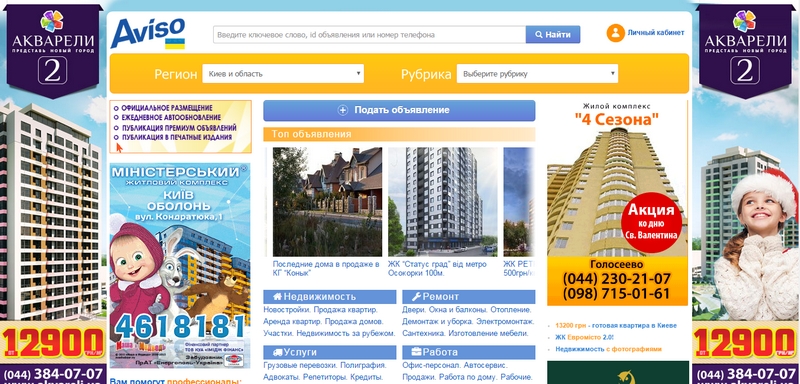Focus the keyword search field
Screen dimensions: 800x384
pos(369,35)
